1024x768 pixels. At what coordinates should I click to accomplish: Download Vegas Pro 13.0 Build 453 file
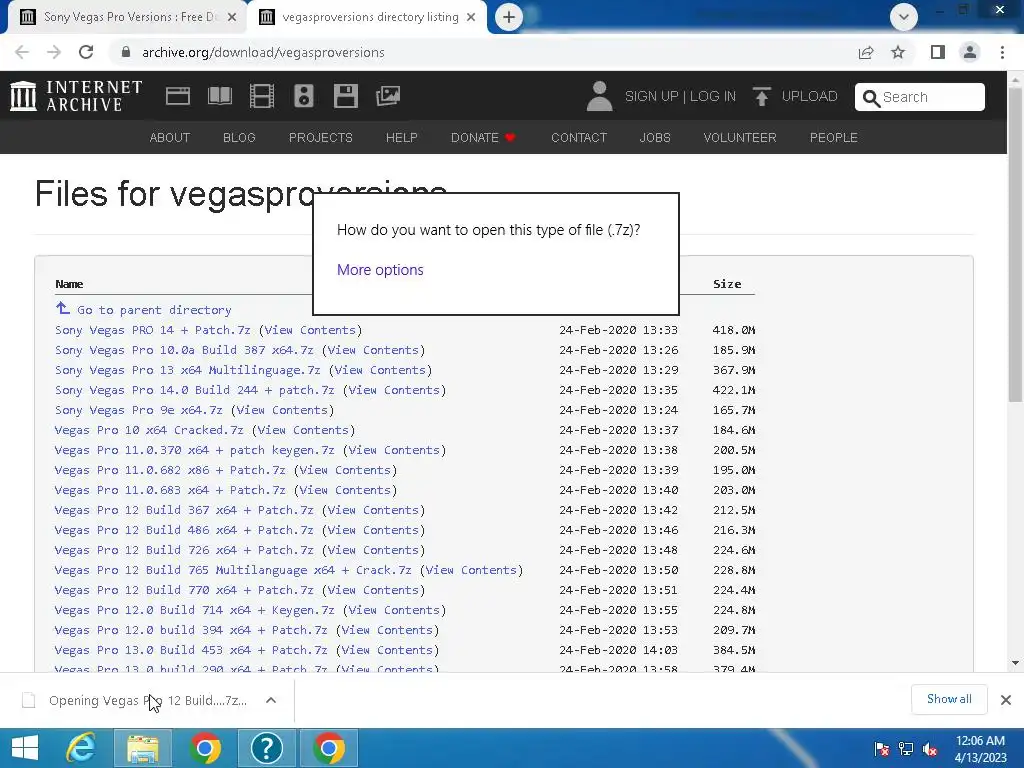coord(191,650)
